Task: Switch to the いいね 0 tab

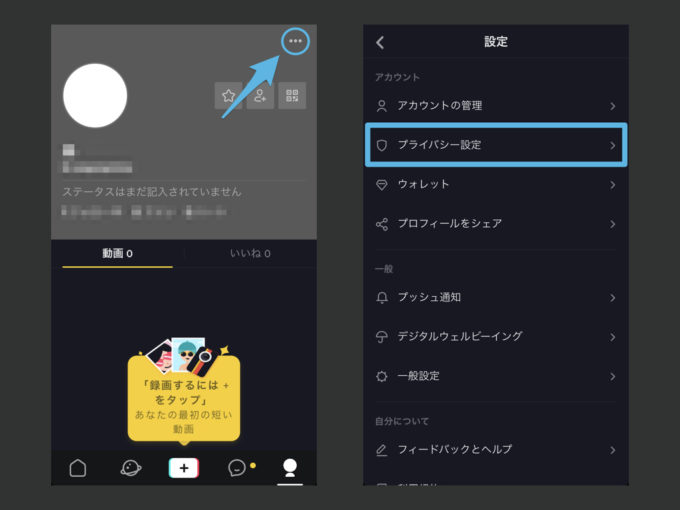Action: coord(250,254)
